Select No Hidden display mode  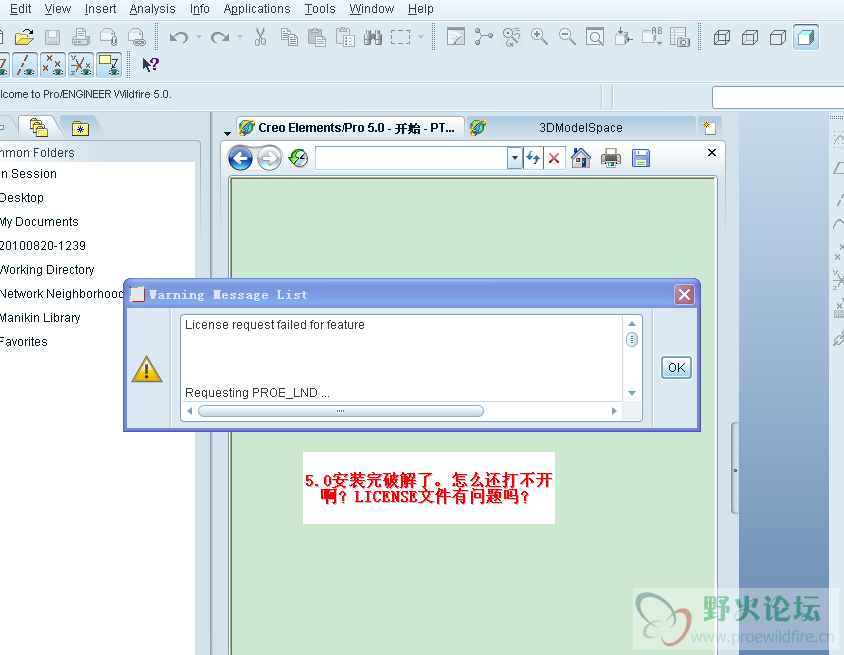[x=778, y=37]
